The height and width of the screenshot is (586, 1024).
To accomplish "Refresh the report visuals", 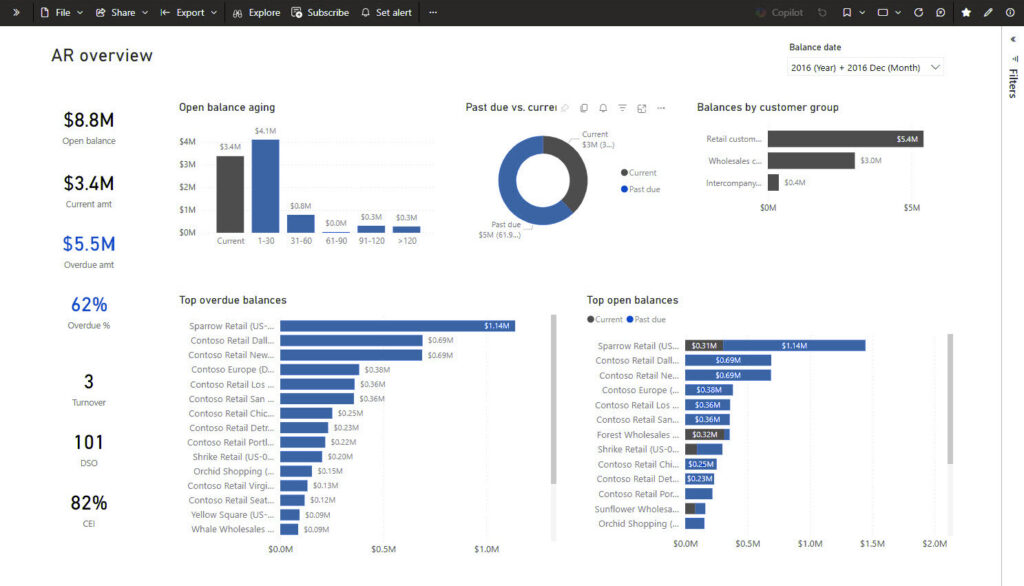I will point(918,13).
